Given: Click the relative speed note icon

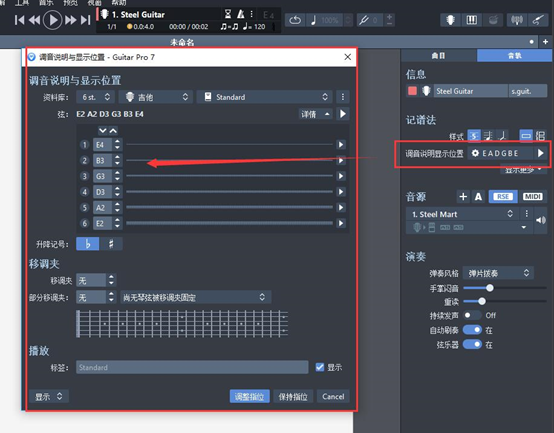Looking at the screenshot, I should (313, 20).
